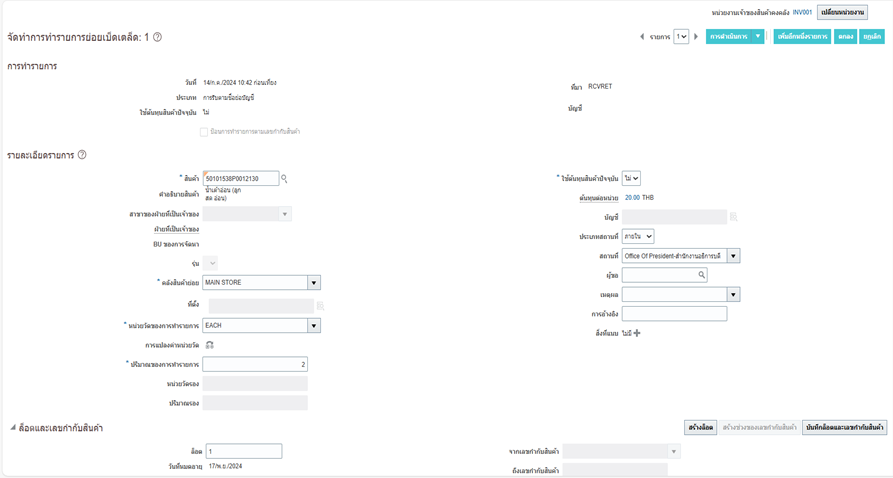Click the การอ้างอิง reference input field
This screenshot has width=893, height=478.
pyautogui.click(x=674, y=313)
